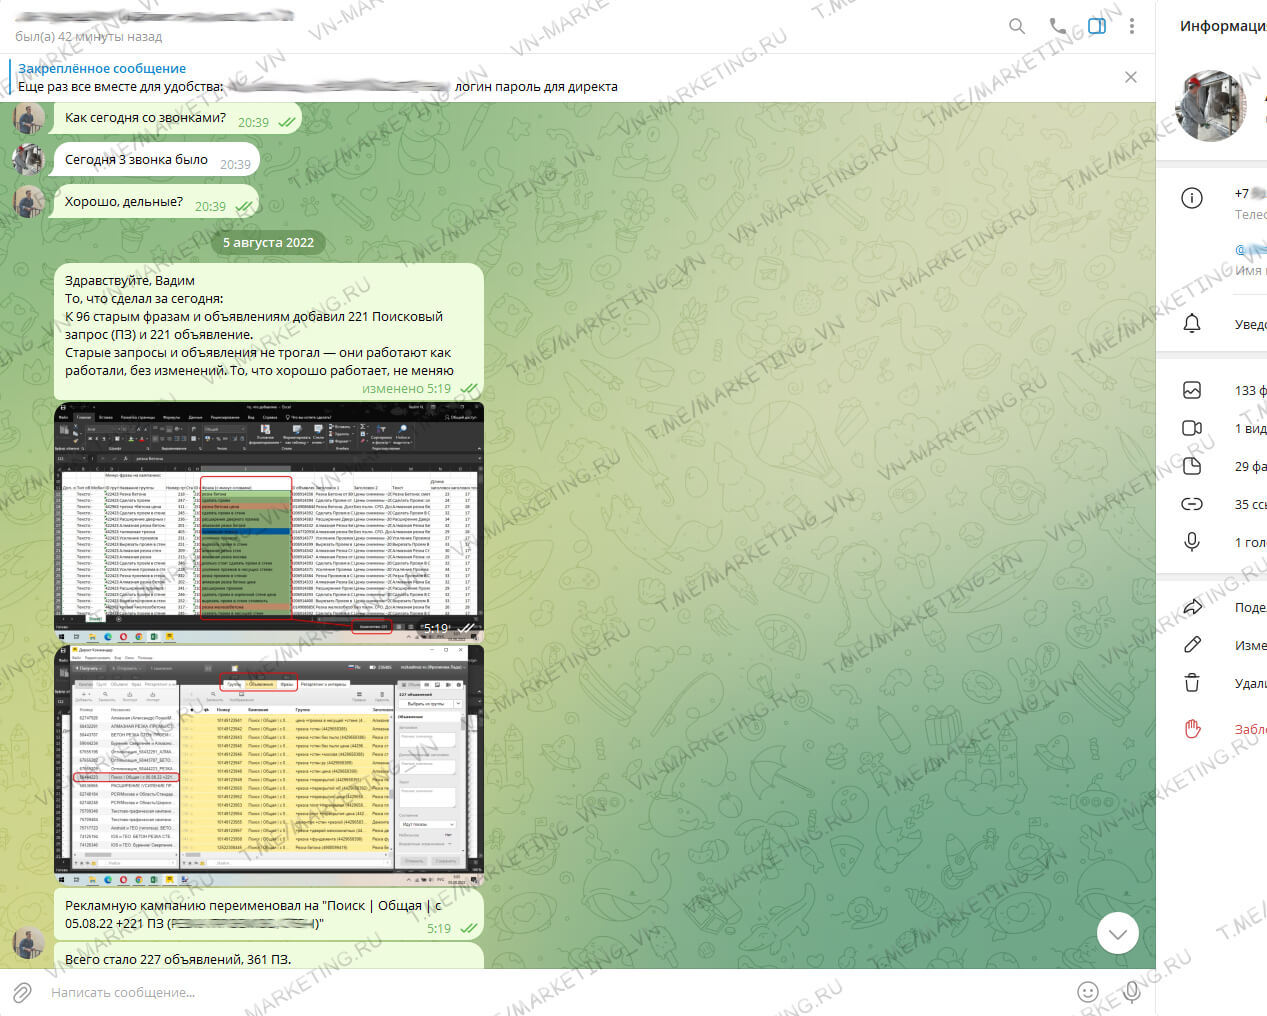Open the Direct Commander screenshot thumbnail
The image size is (1267, 1016).
[268, 765]
